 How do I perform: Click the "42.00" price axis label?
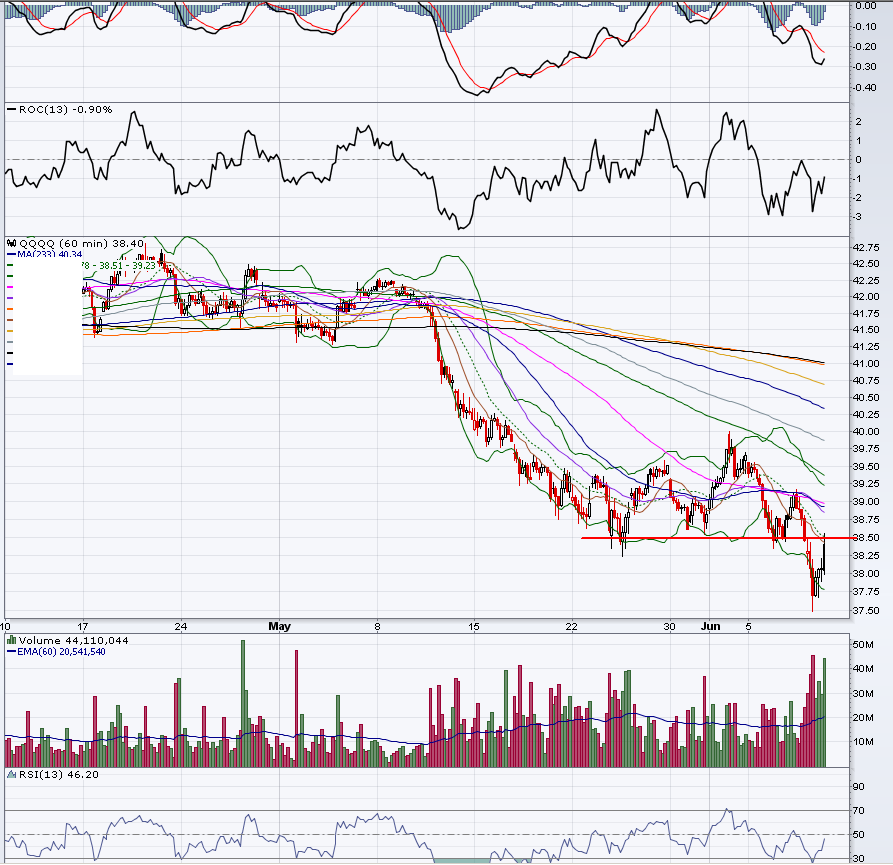click(x=866, y=297)
